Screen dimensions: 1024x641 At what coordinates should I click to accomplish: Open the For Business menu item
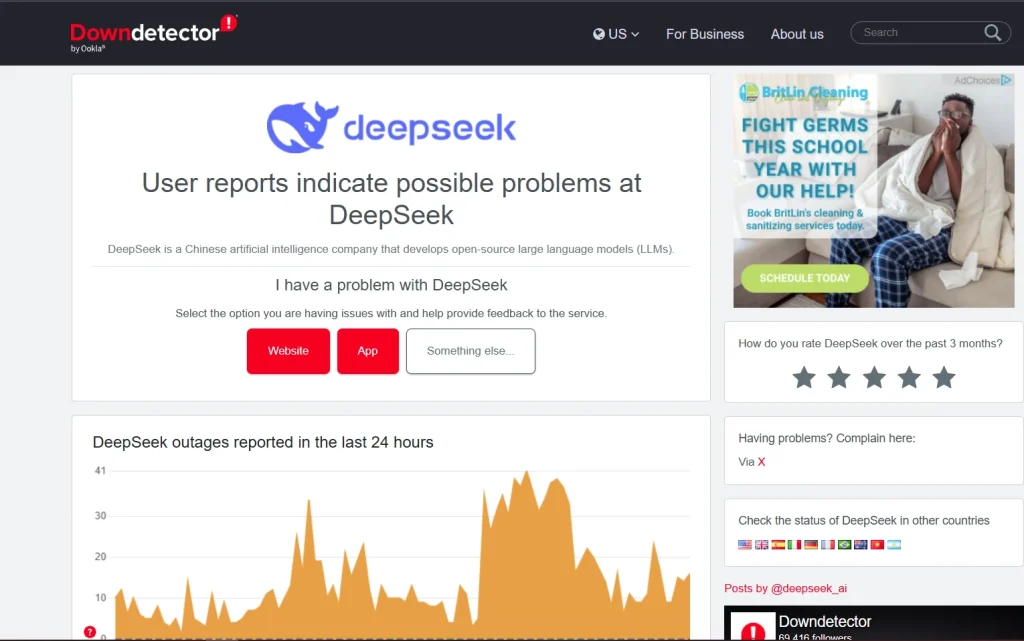pos(705,34)
